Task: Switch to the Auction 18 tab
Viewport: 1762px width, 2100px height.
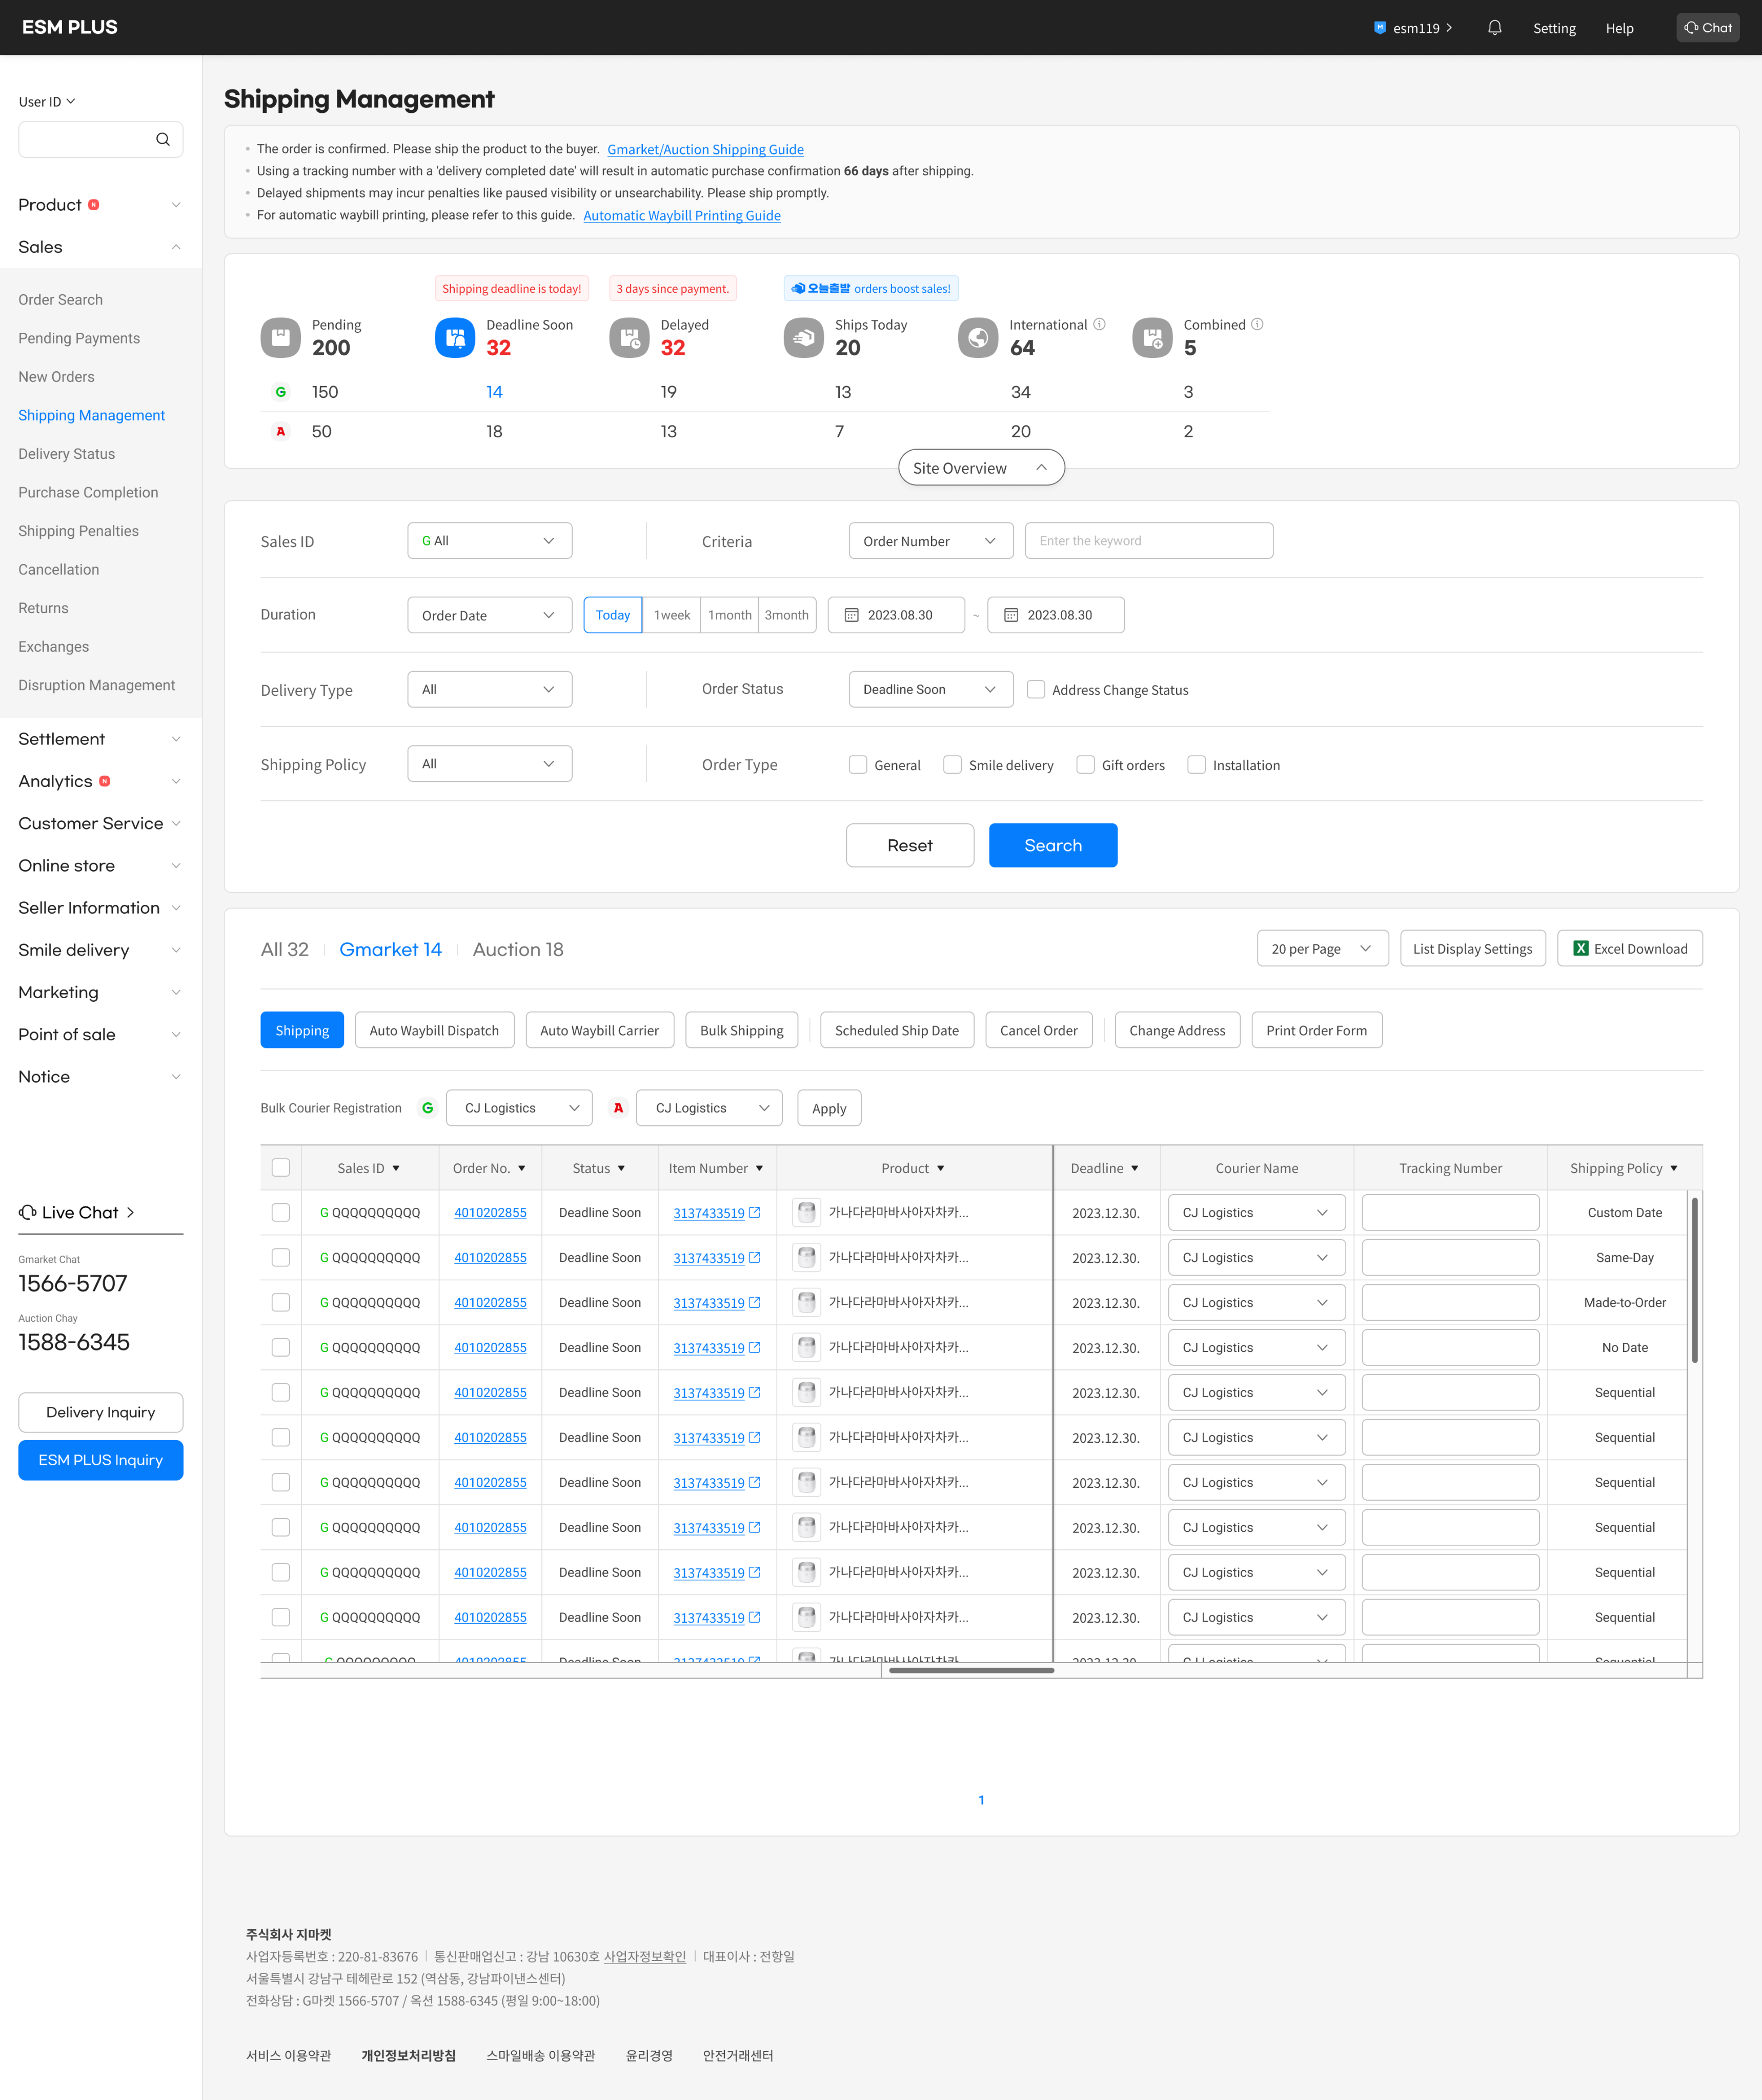Action: tap(518, 950)
